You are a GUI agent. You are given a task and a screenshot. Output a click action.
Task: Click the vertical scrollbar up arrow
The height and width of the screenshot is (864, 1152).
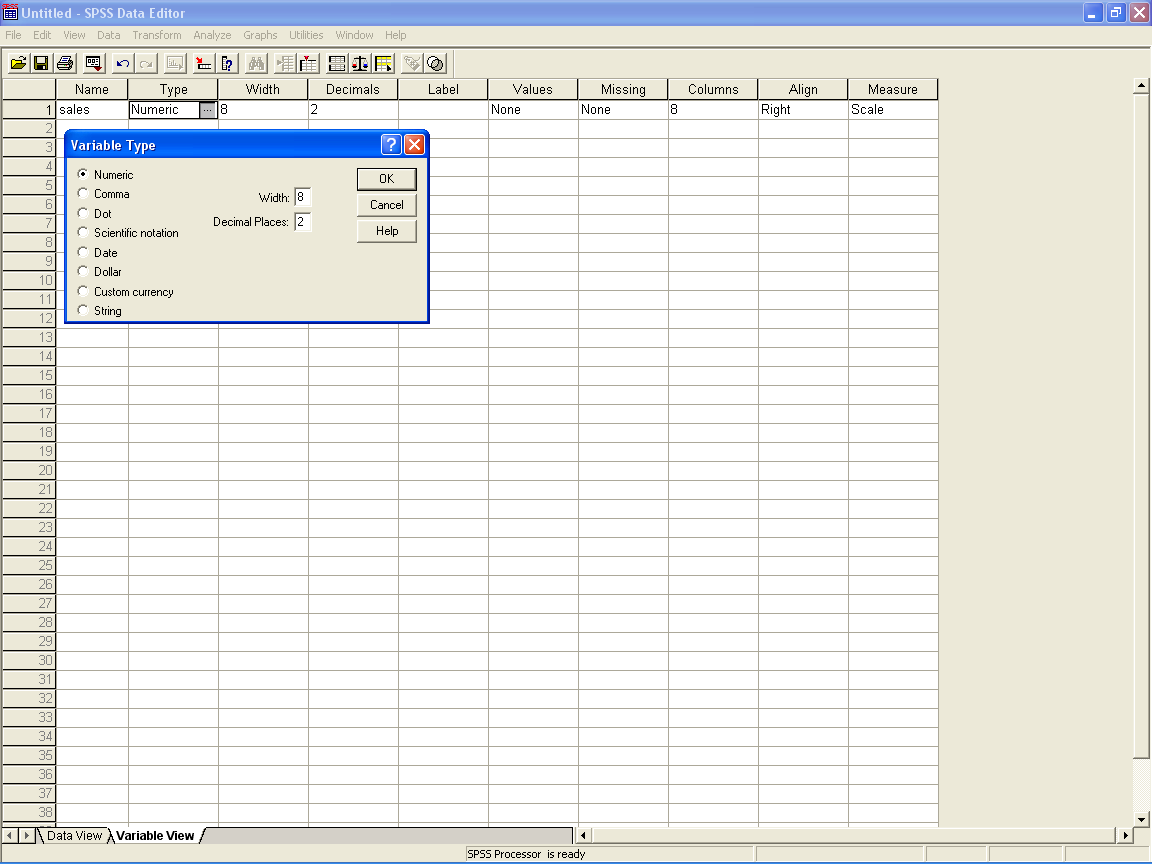[x=1141, y=86]
